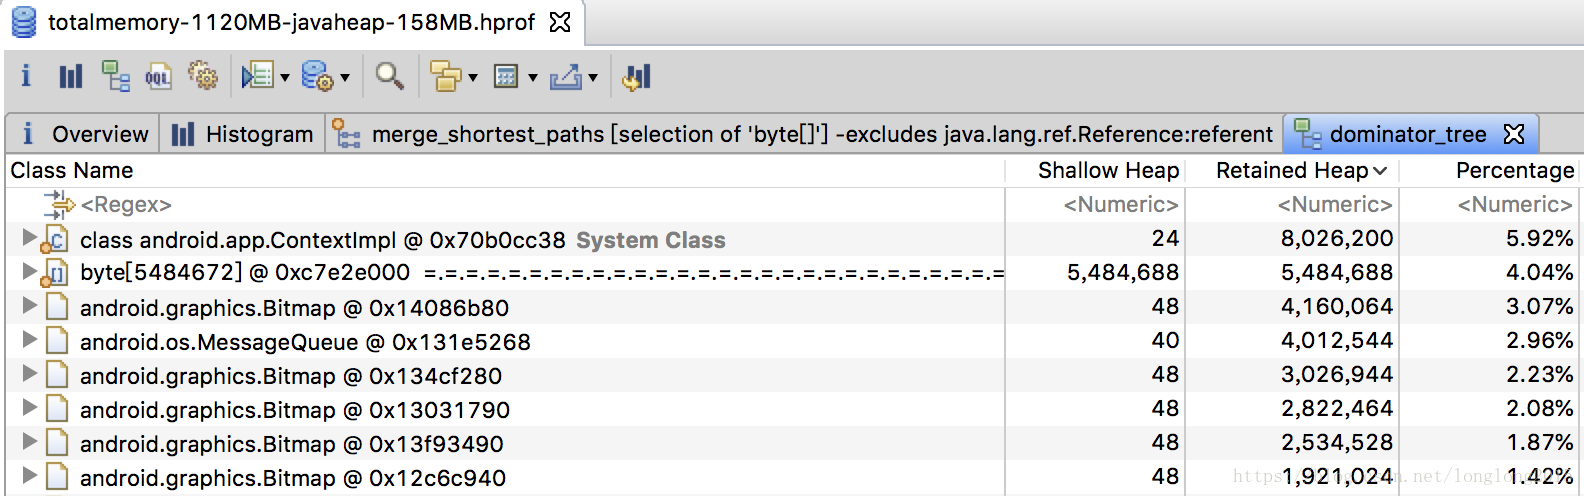Image resolution: width=1584 pixels, height=496 pixels.
Task: Open the OQL query editor icon
Action: 158,76
